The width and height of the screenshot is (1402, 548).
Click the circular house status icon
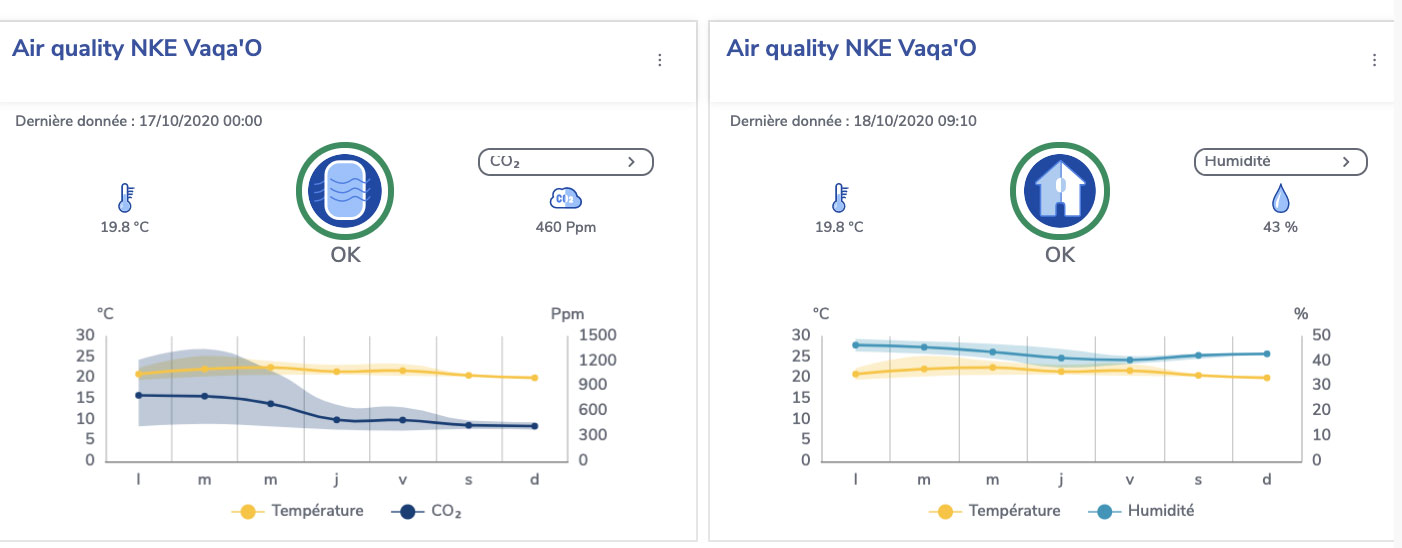click(x=1060, y=191)
